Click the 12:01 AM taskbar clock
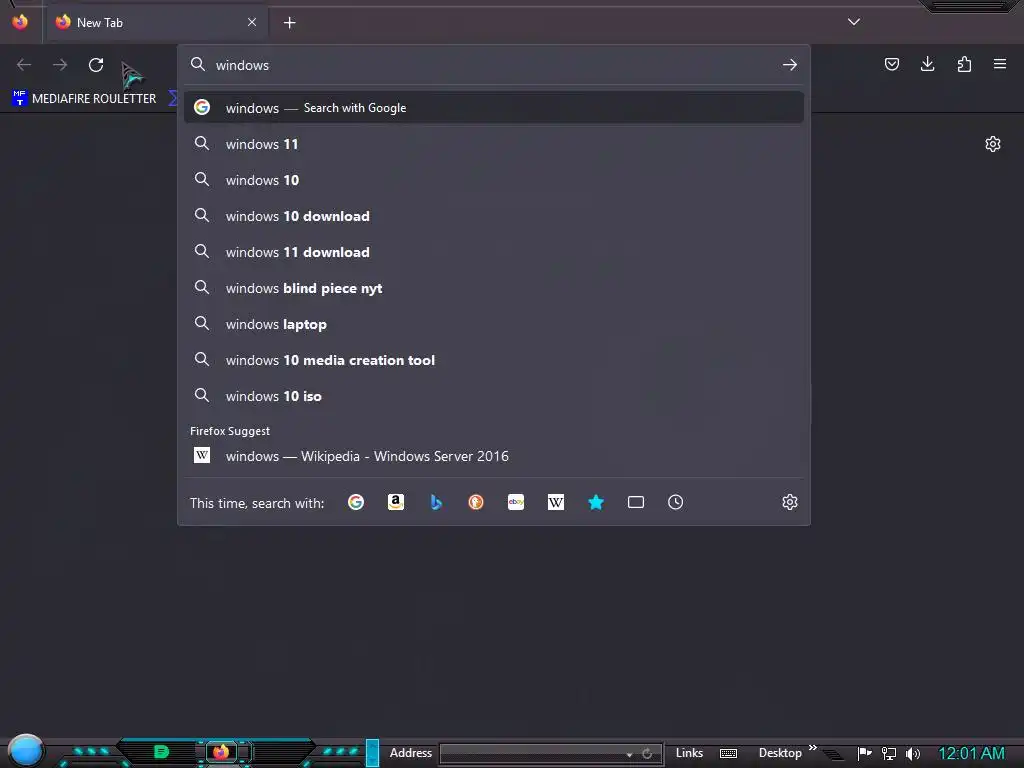The height and width of the screenshot is (768, 1024). pyautogui.click(x=971, y=754)
